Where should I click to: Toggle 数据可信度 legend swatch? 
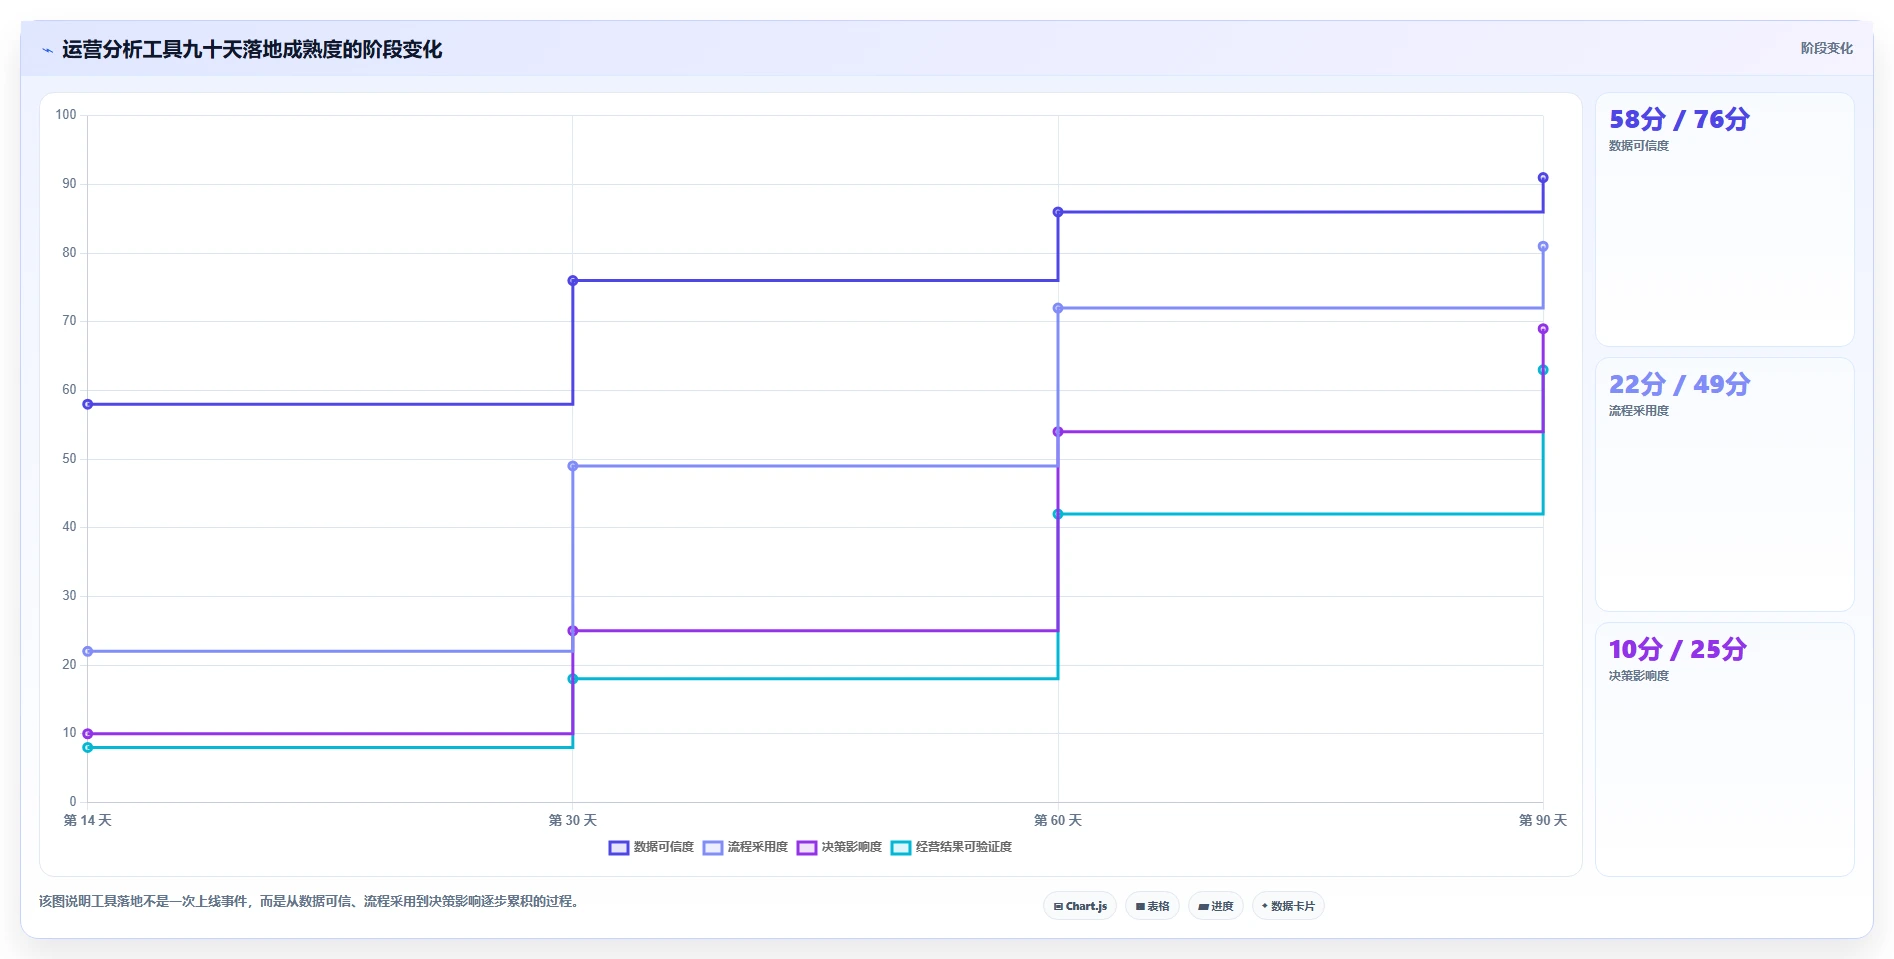click(619, 848)
